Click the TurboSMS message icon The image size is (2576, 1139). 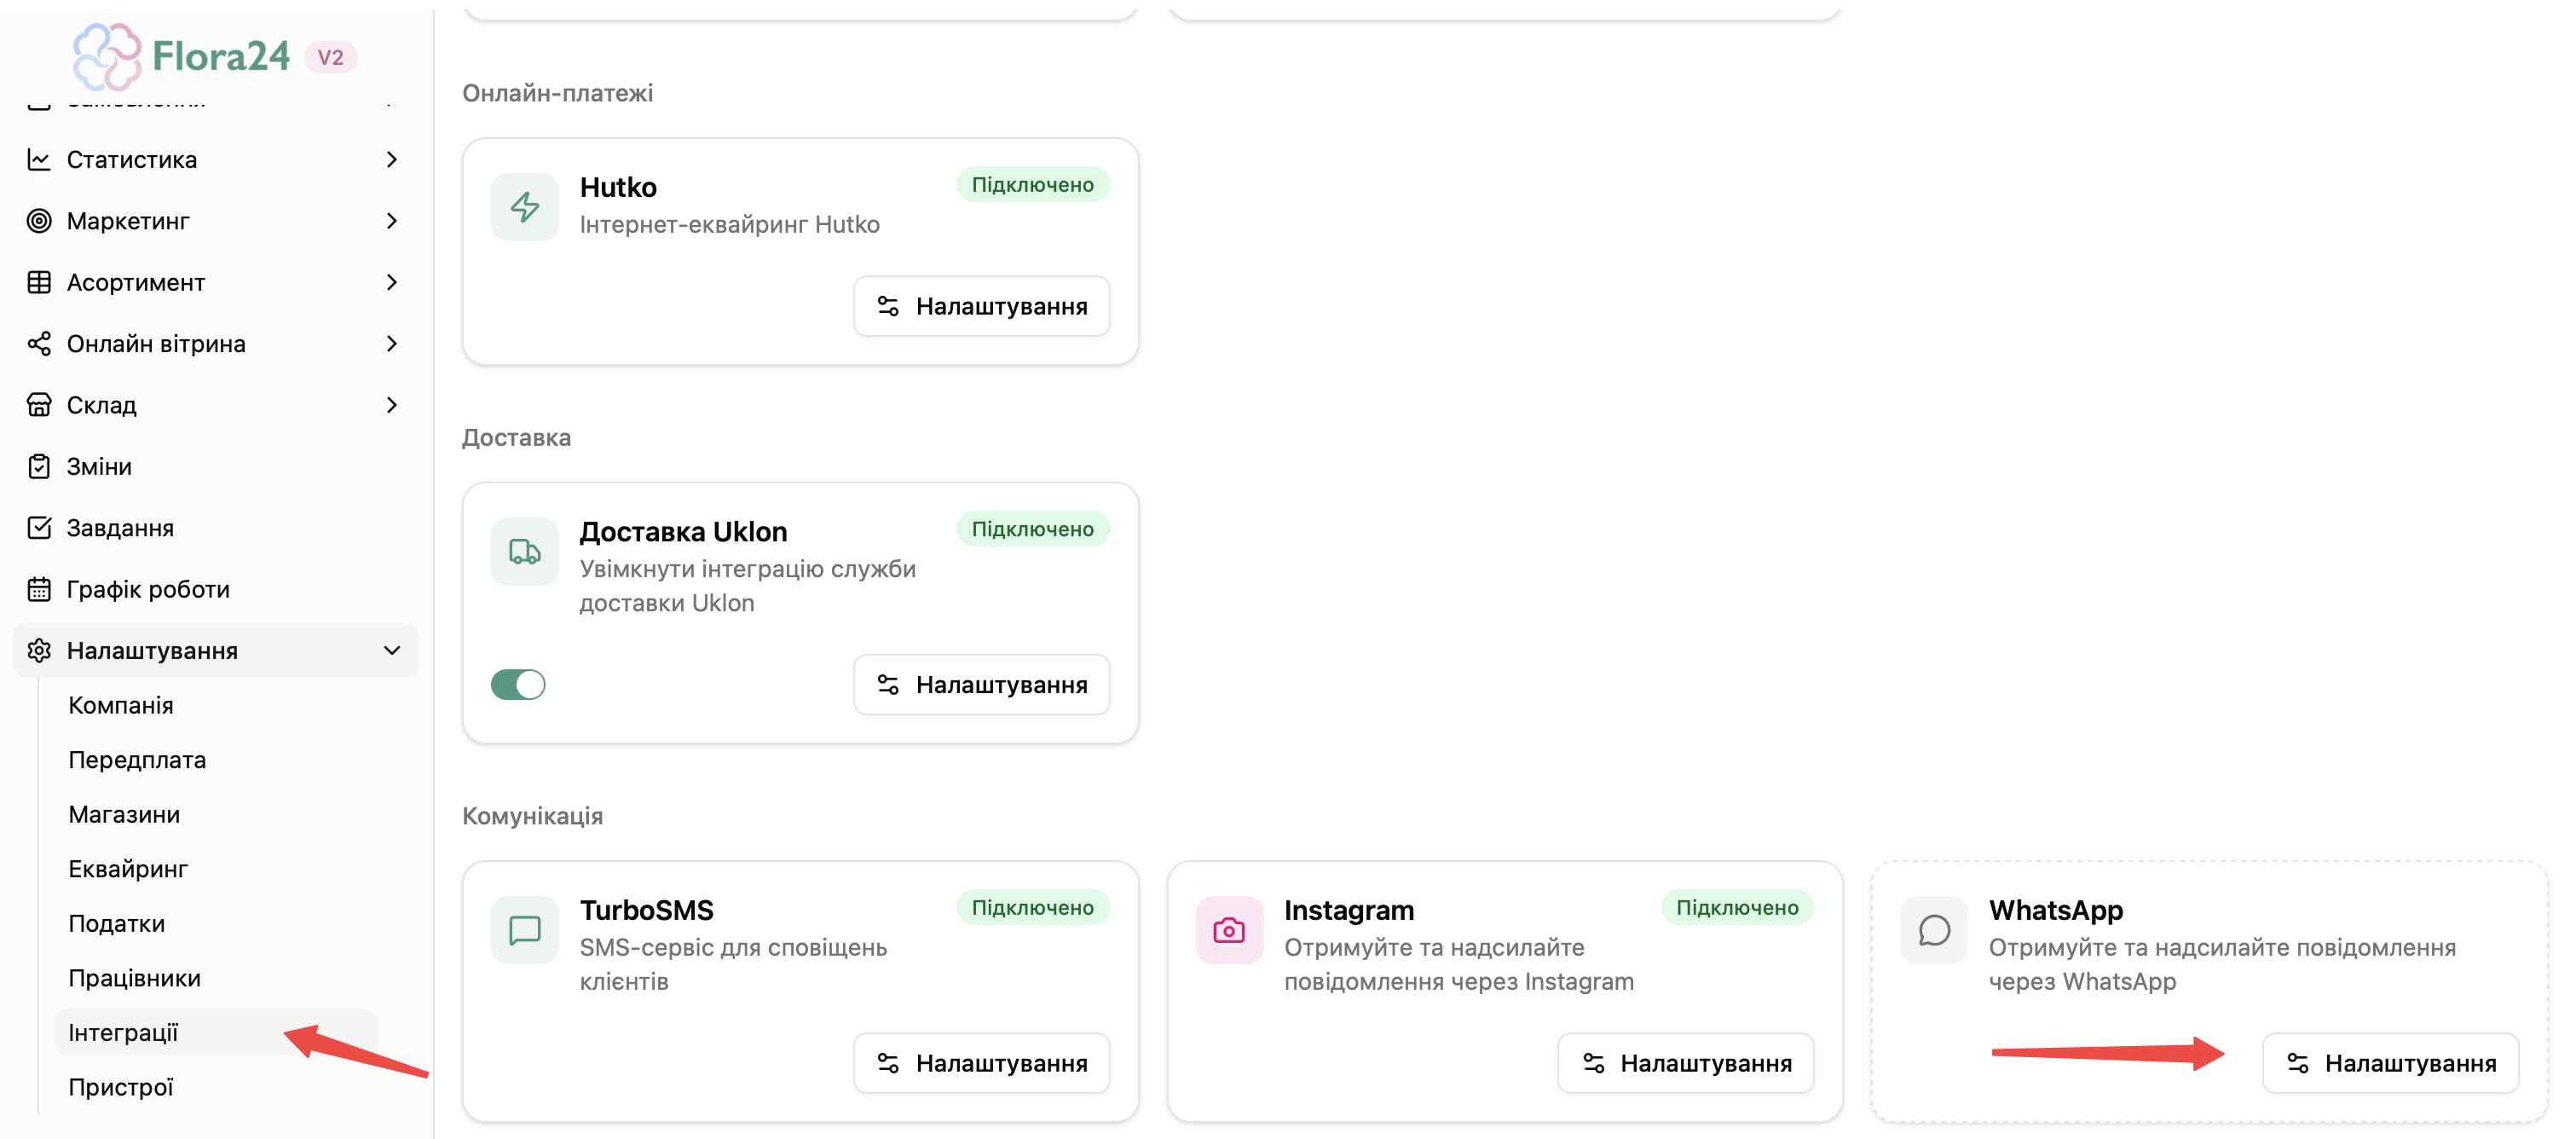(x=524, y=930)
